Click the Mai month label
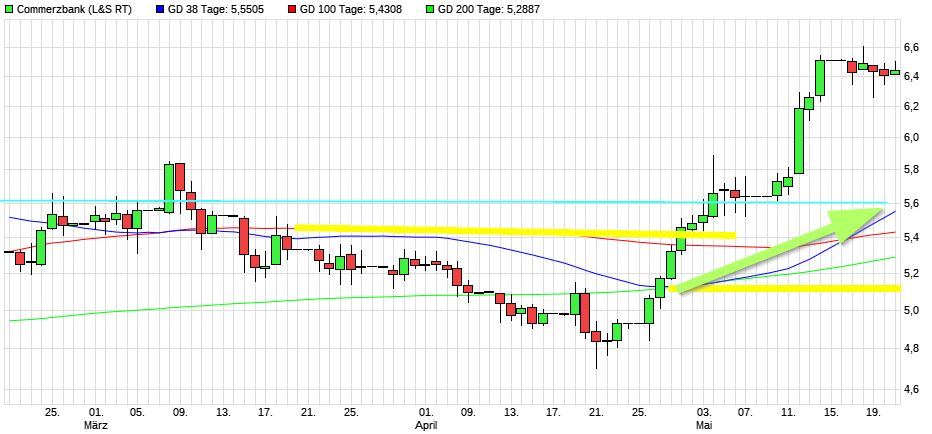Image resolution: width=932 pixels, height=434 pixels. [x=704, y=425]
